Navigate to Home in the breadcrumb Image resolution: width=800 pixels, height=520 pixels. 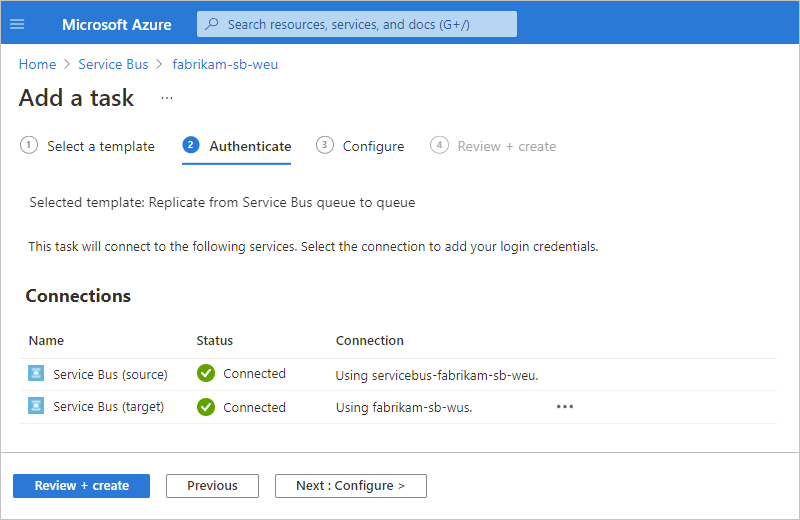[x=37, y=64]
